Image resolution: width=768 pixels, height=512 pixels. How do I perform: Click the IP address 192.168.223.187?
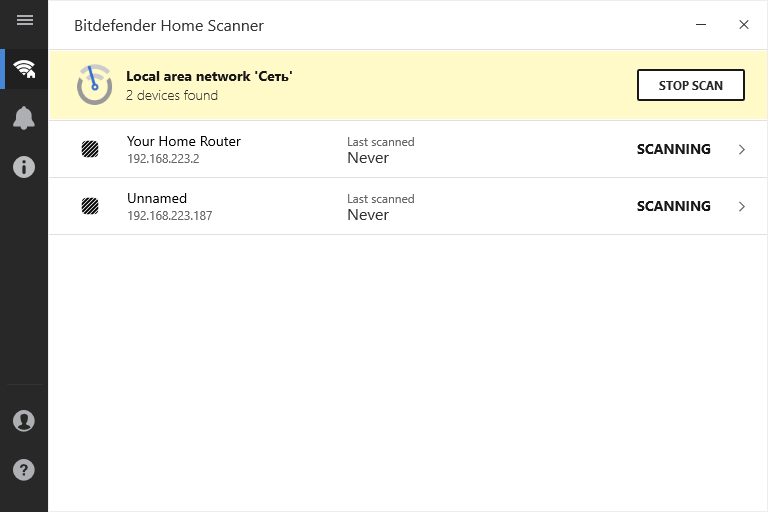coord(169,215)
